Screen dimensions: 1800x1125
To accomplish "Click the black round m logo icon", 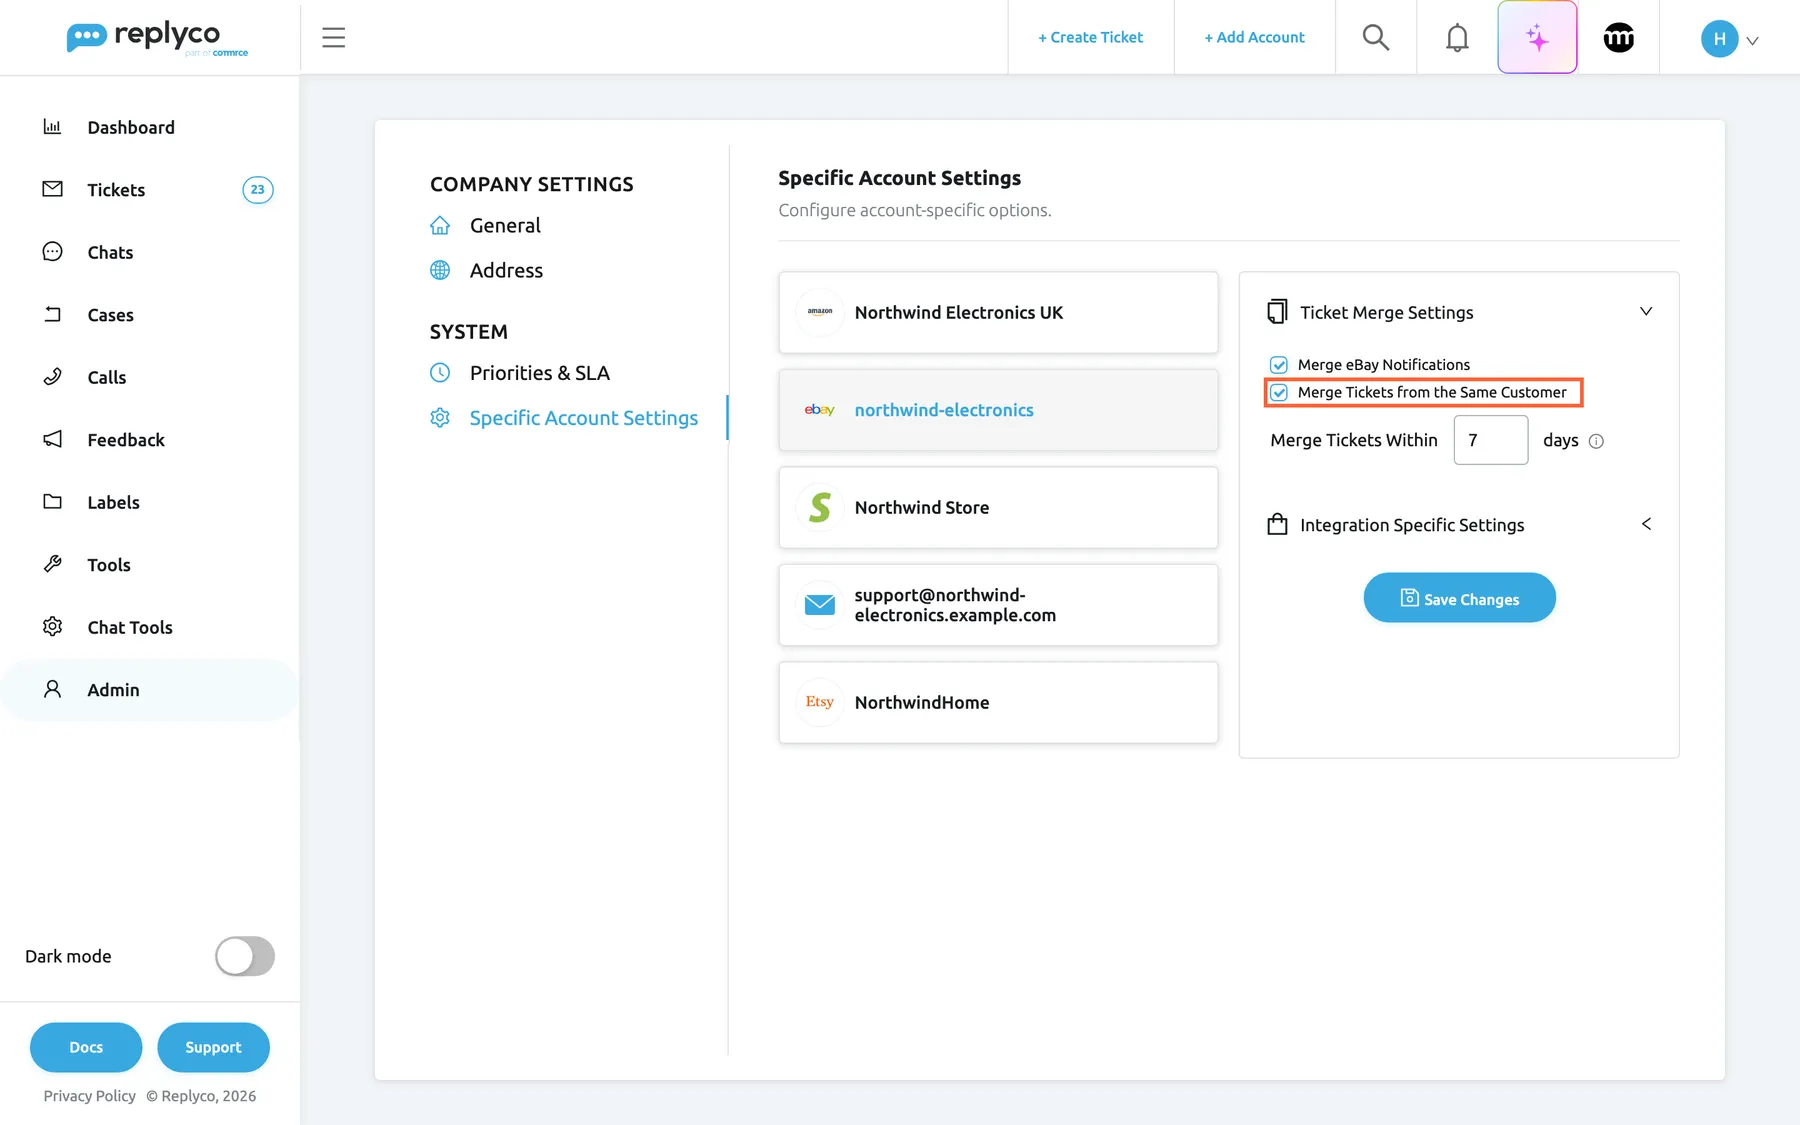I will click(1619, 38).
